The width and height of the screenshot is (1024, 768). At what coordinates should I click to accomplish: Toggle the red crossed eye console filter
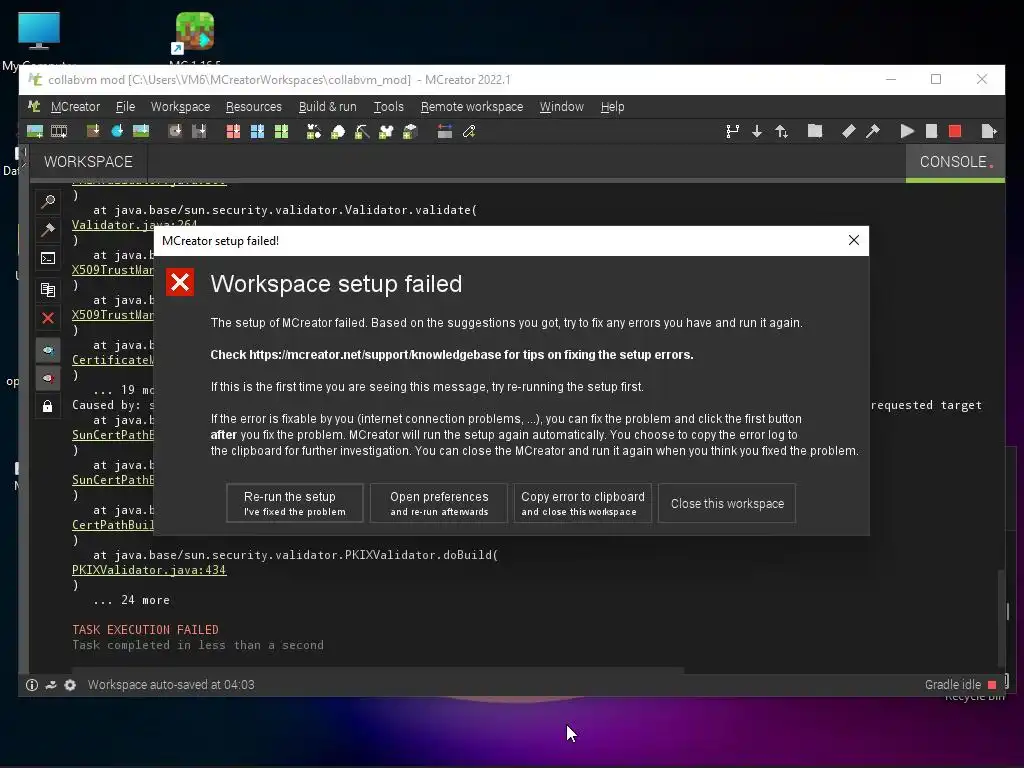pos(48,378)
